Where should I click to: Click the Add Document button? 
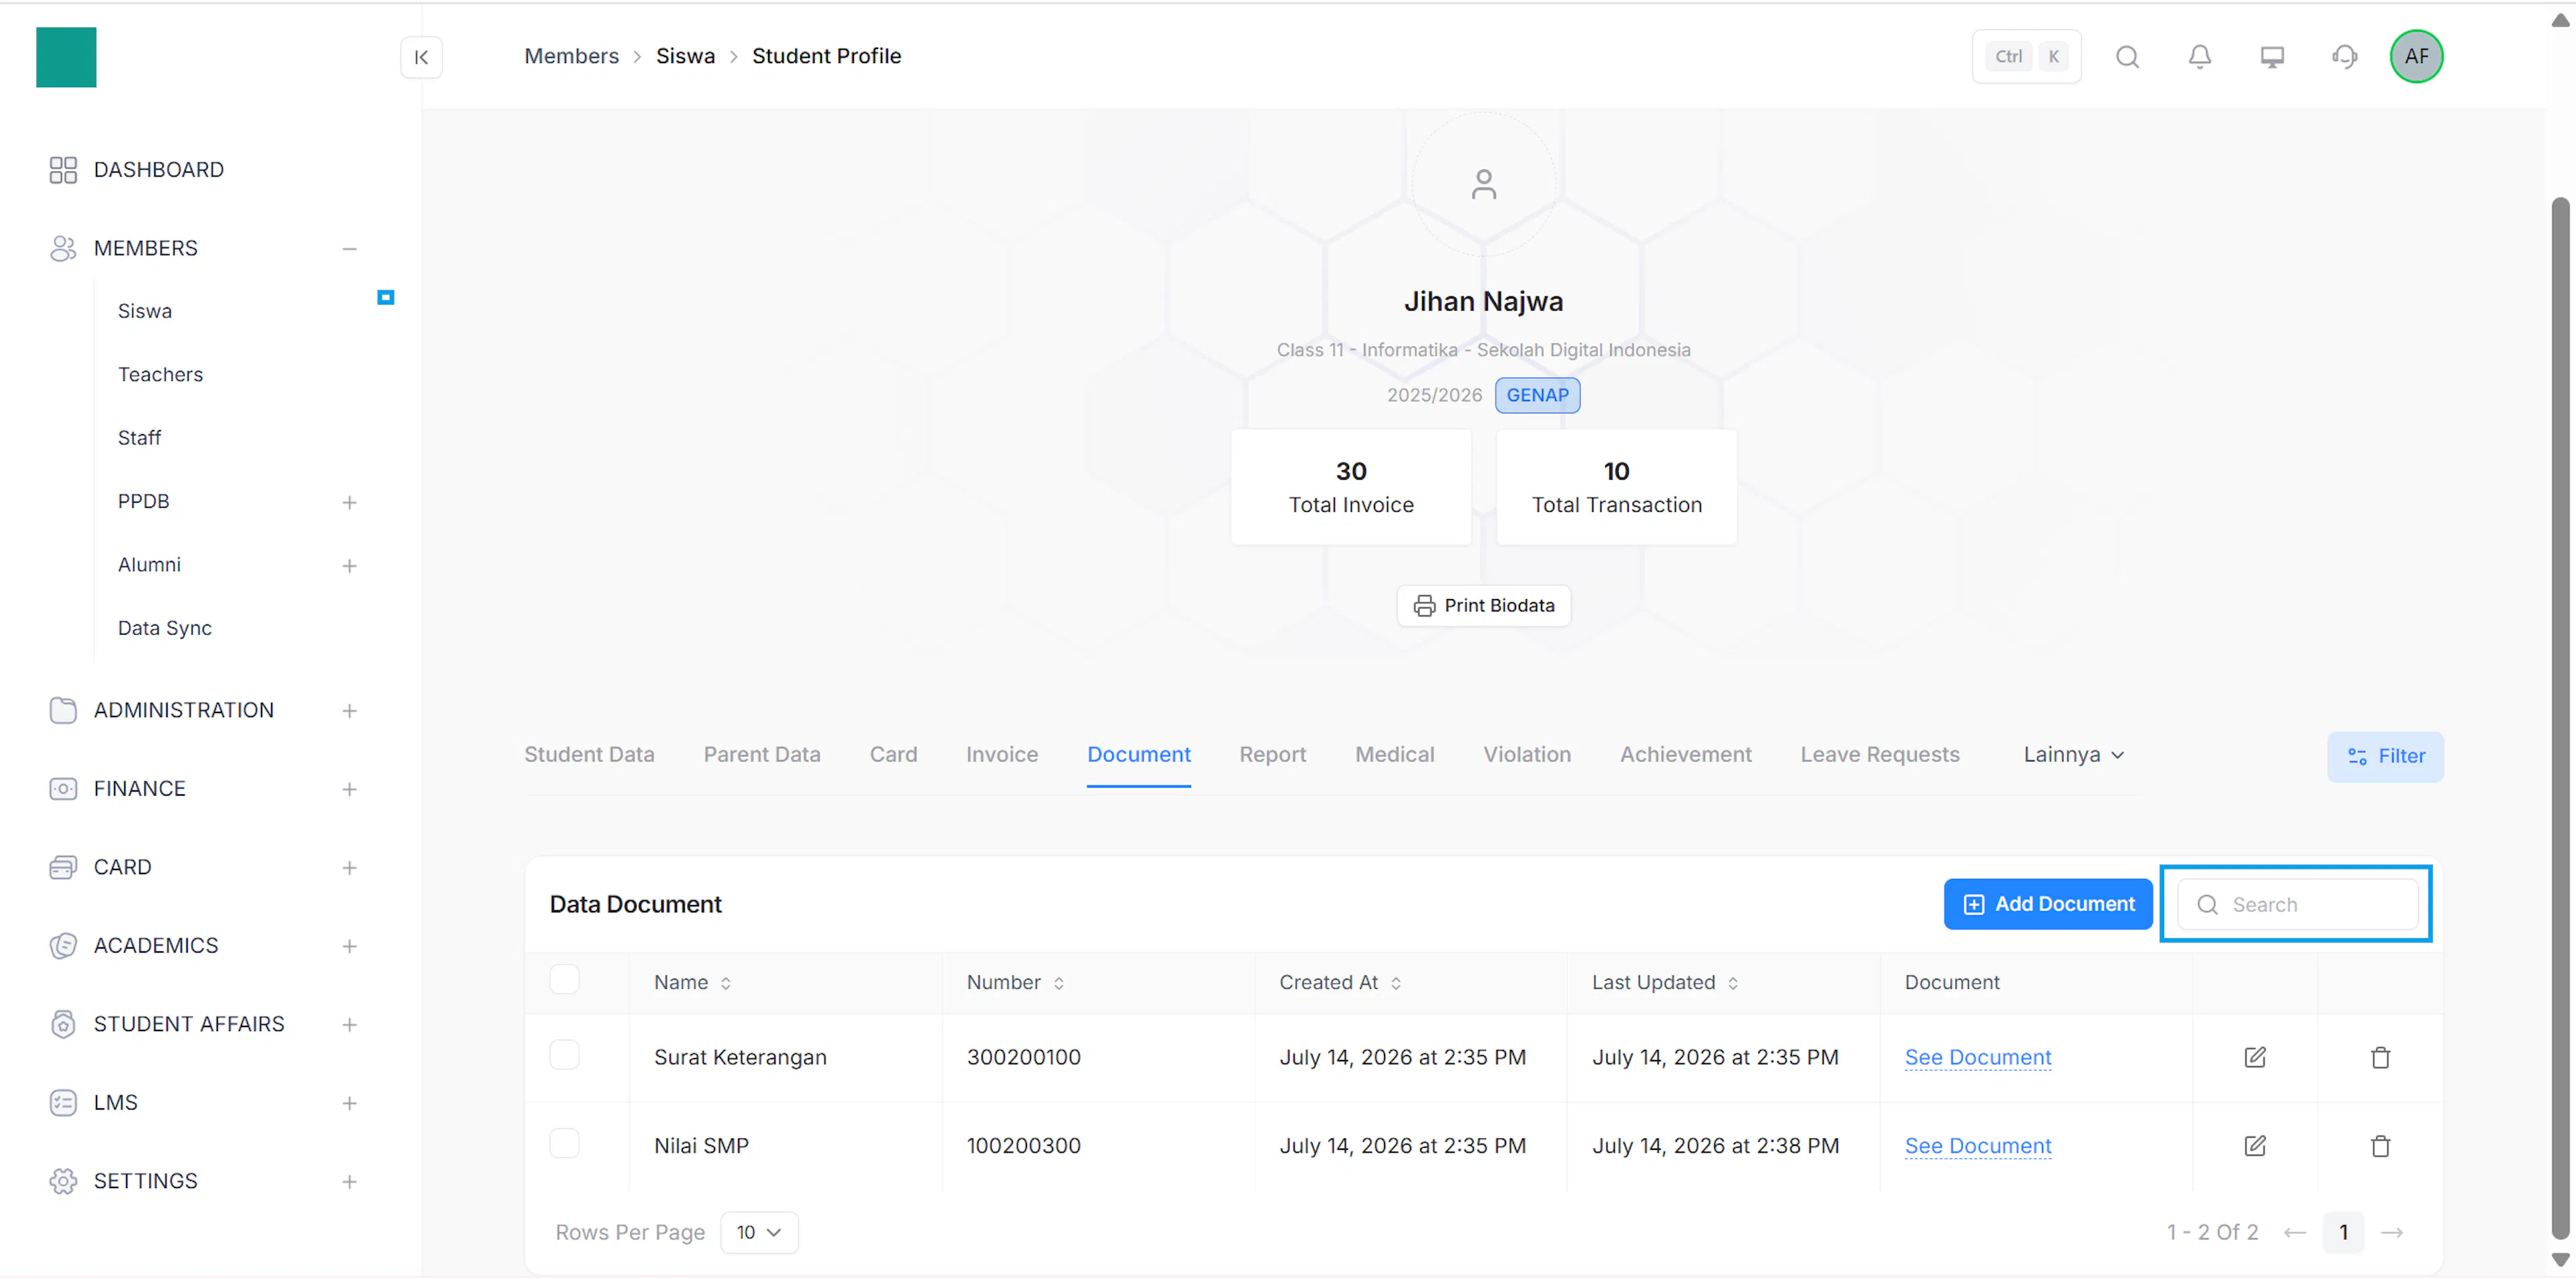point(2047,904)
